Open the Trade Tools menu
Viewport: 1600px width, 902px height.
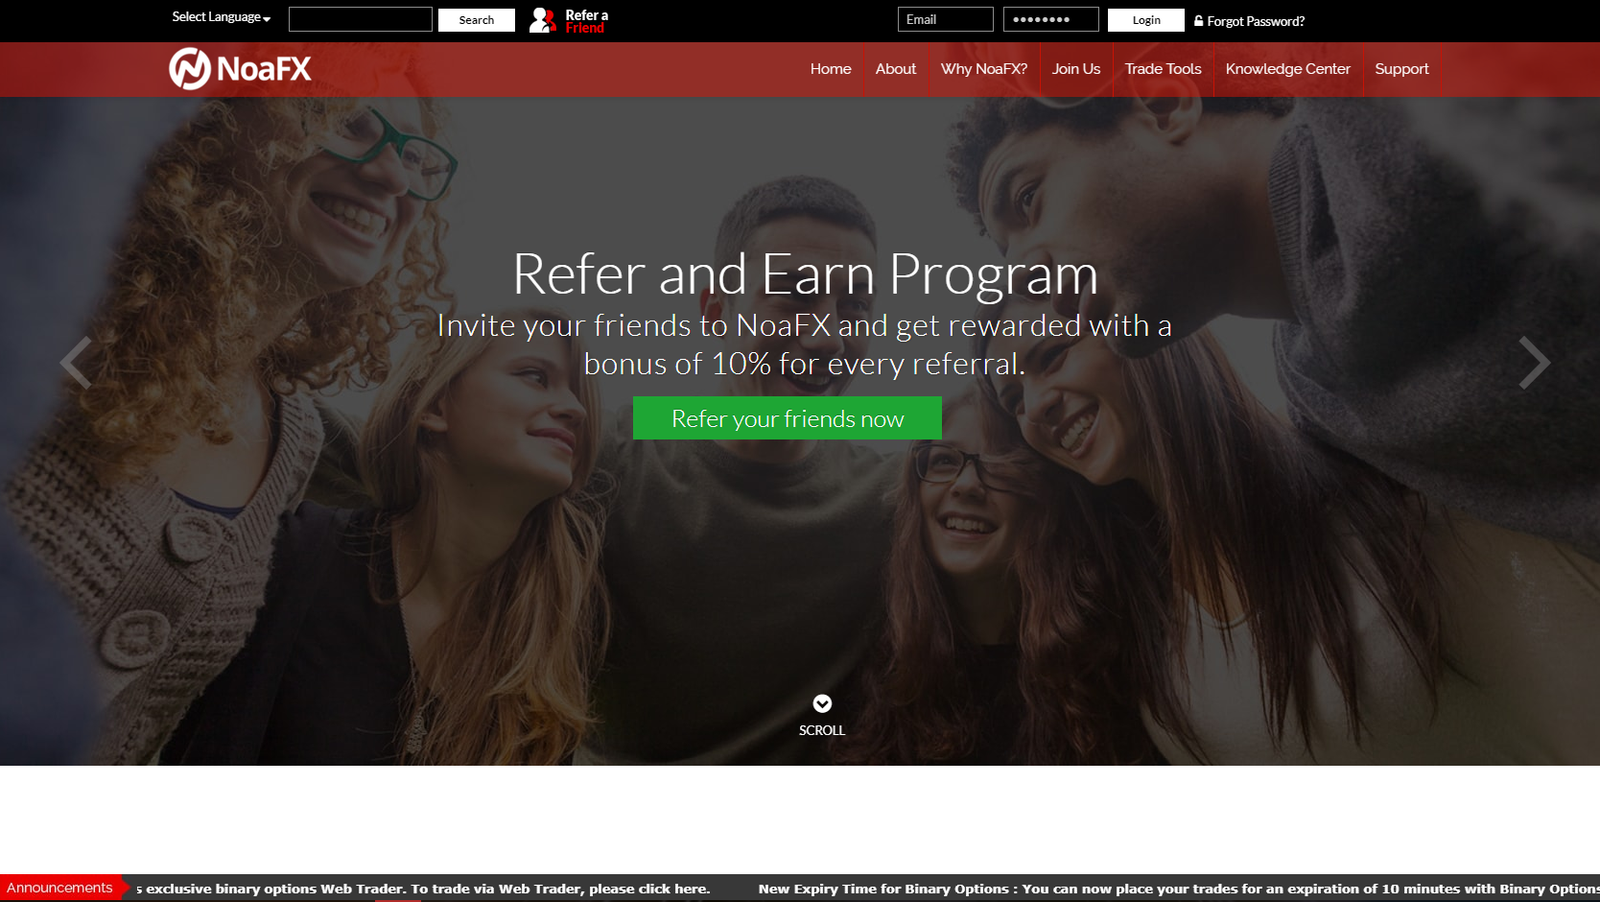pos(1163,69)
